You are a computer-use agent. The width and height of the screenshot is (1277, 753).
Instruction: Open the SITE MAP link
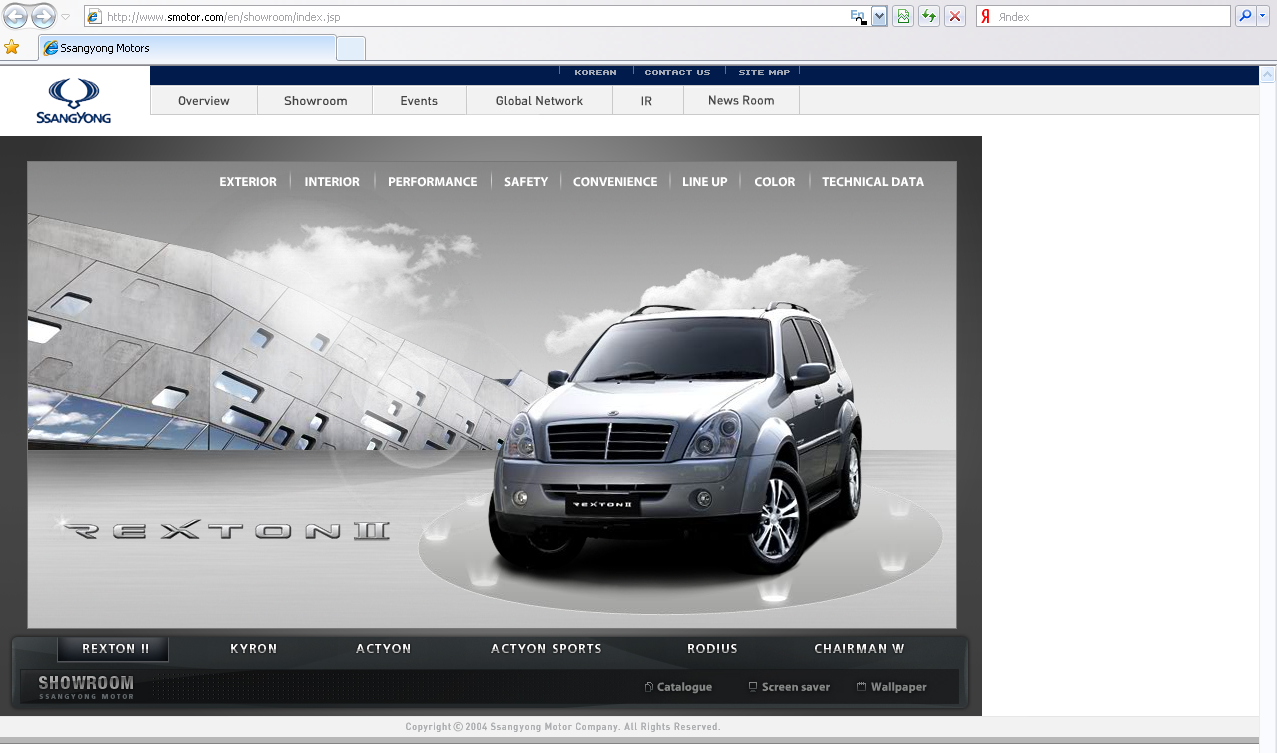click(x=764, y=72)
